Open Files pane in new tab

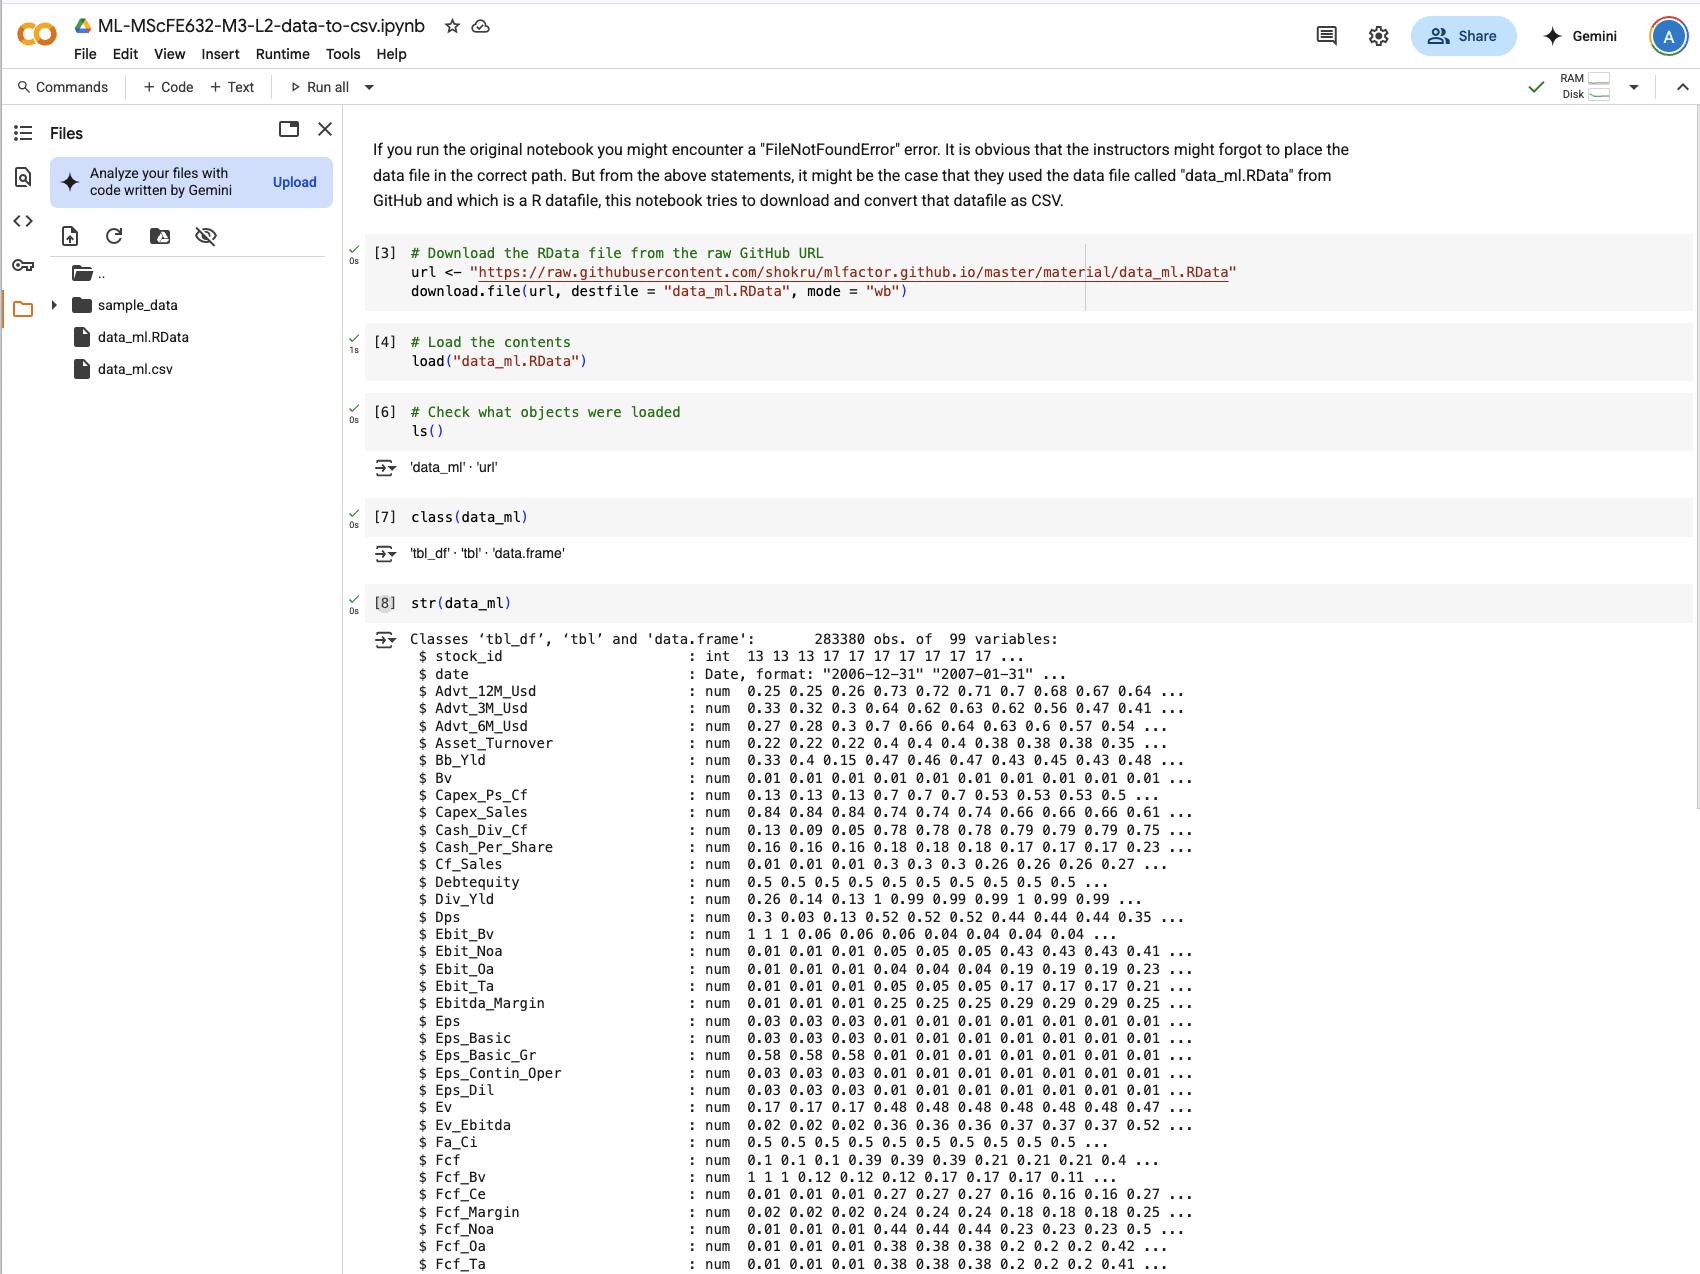click(x=289, y=129)
